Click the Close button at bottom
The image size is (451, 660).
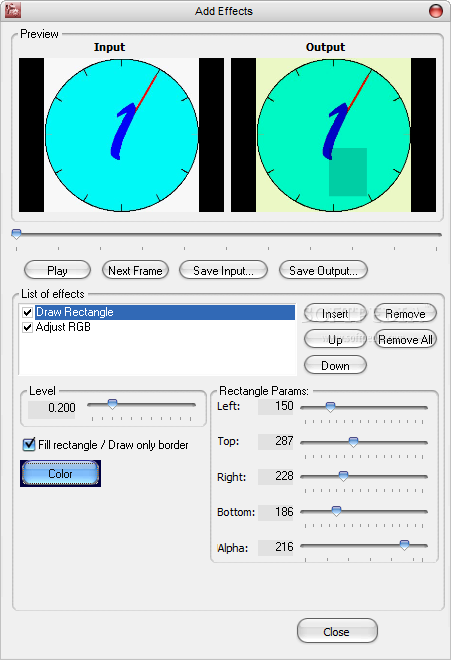point(337,631)
